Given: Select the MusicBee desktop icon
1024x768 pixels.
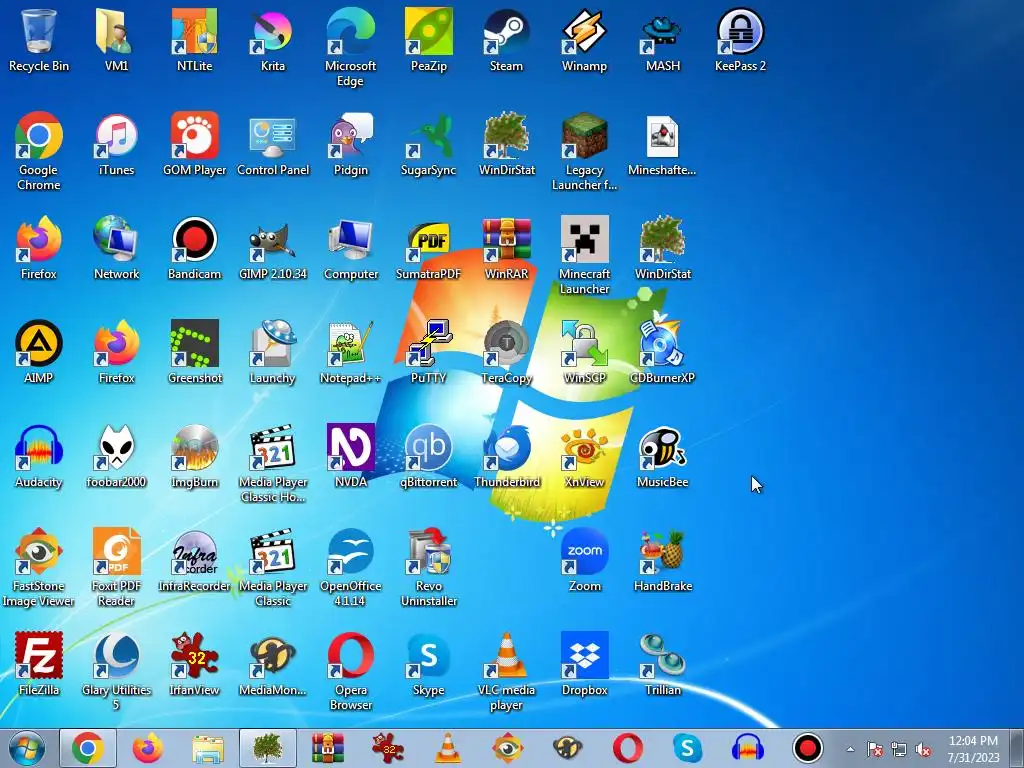Looking at the screenshot, I should click(x=662, y=456).
